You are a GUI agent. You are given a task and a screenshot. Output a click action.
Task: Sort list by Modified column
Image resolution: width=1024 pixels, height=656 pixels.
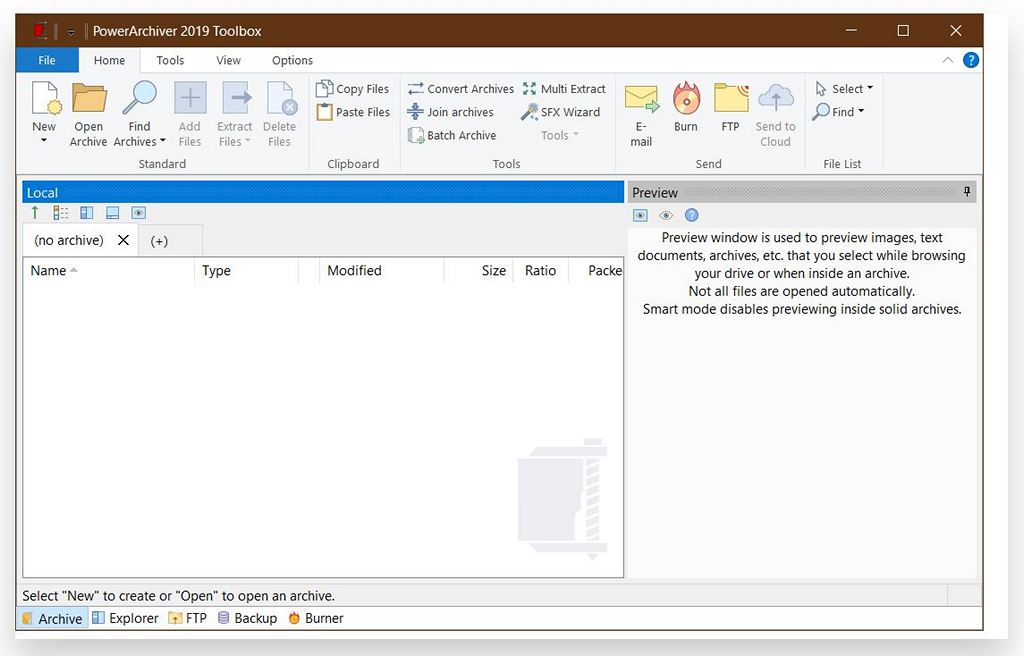click(x=381, y=271)
